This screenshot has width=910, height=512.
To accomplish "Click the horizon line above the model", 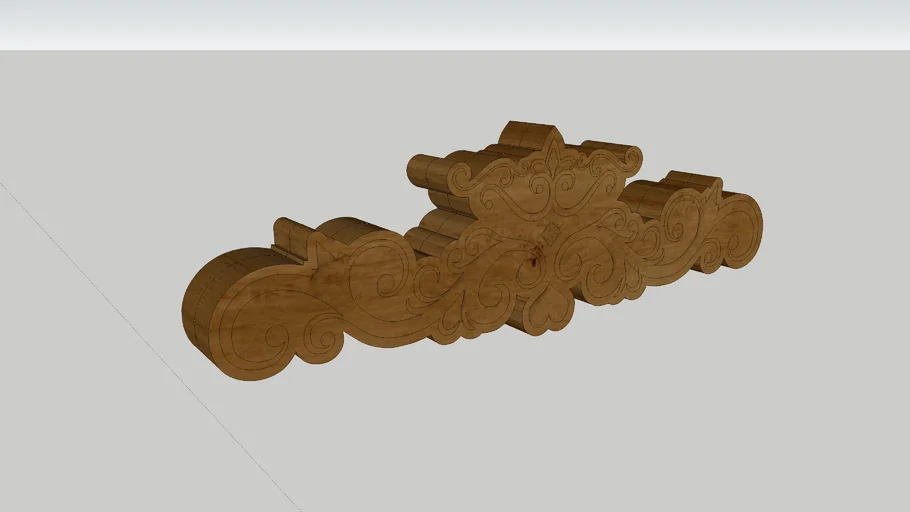I will tap(455, 50).
